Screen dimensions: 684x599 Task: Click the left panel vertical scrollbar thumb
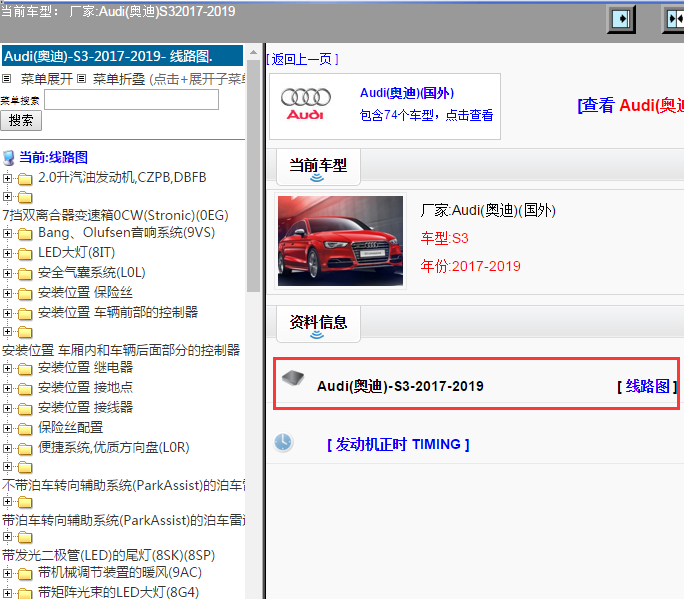click(253, 175)
